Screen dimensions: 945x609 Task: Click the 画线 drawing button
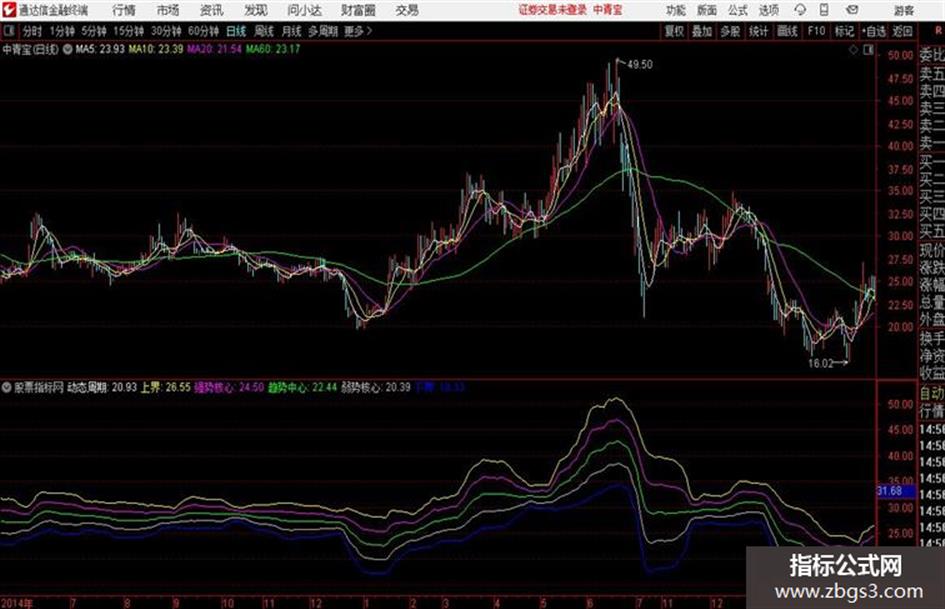[788, 31]
